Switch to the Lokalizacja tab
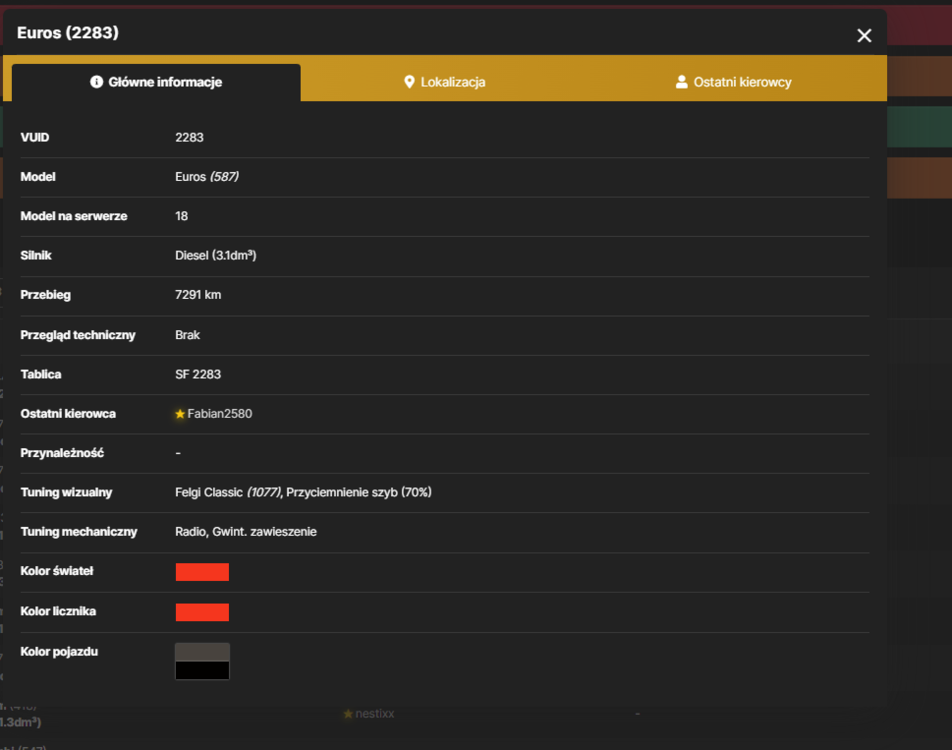 click(x=444, y=82)
